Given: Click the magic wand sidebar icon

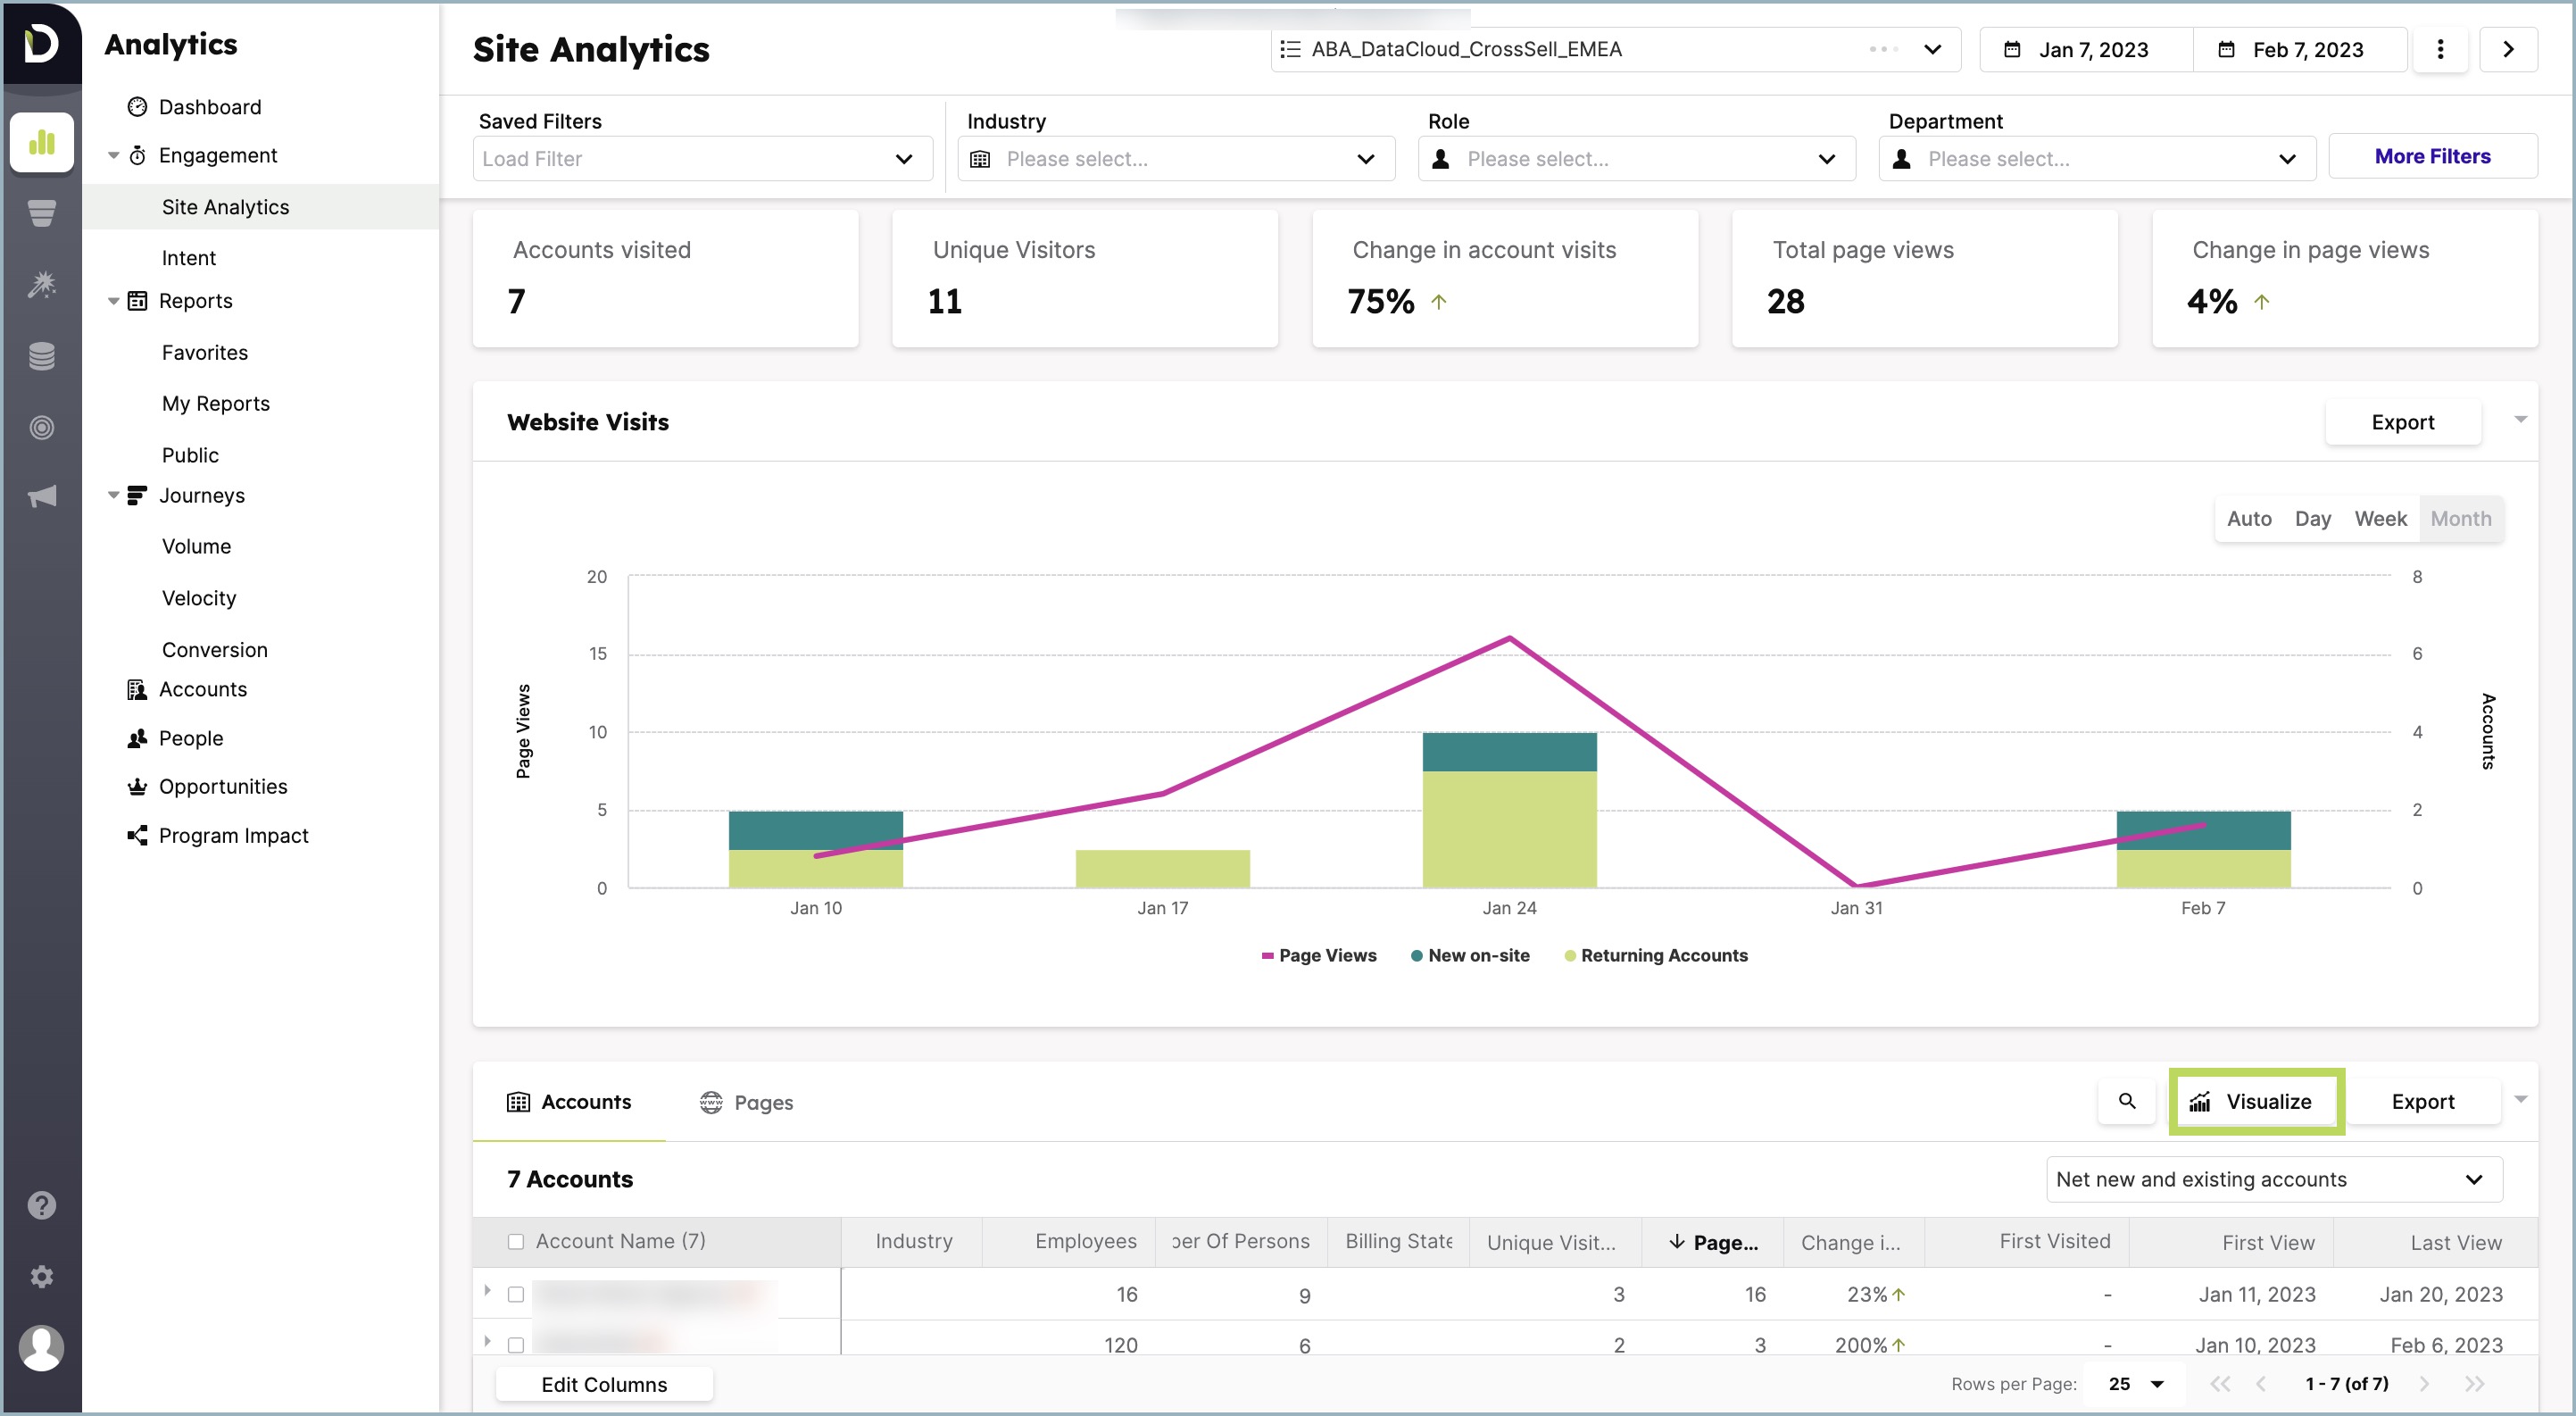Looking at the screenshot, I should pos(42,284).
